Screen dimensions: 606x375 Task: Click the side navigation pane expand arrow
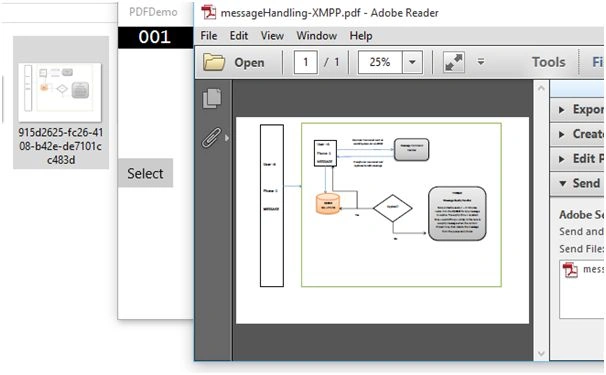227,138
